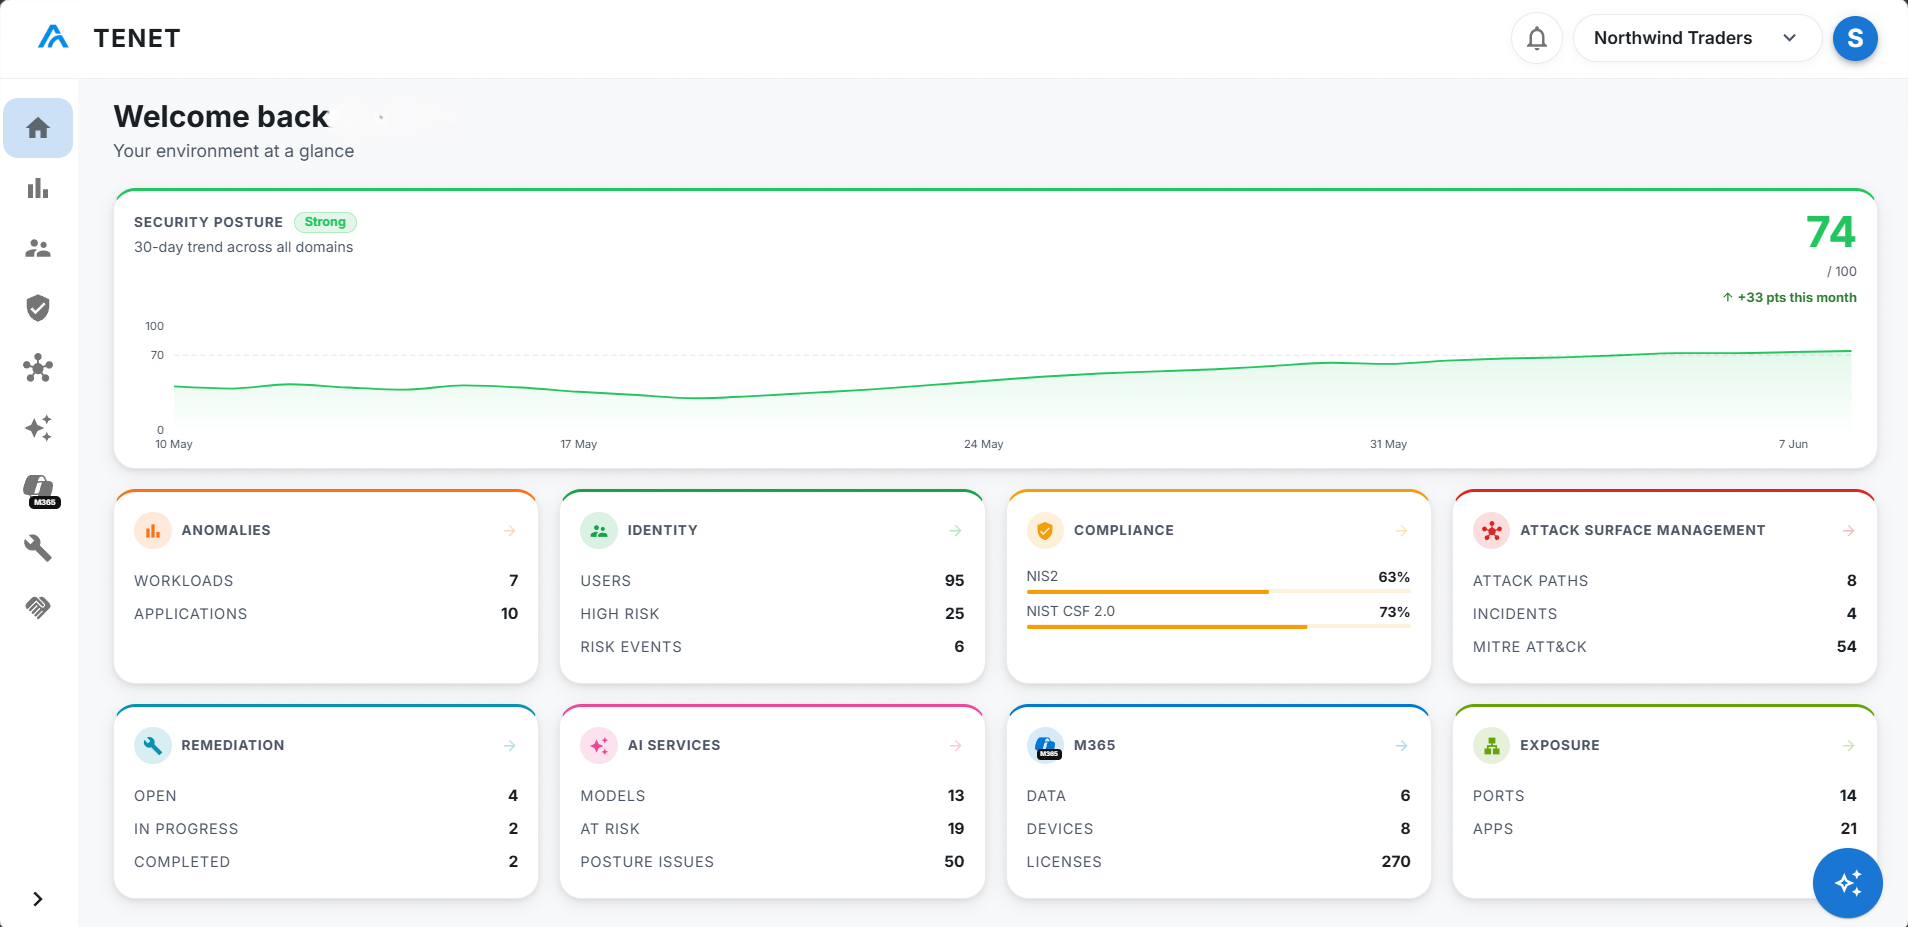
Task: Open the M365 icon in sidebar
Action: [40, 490]
